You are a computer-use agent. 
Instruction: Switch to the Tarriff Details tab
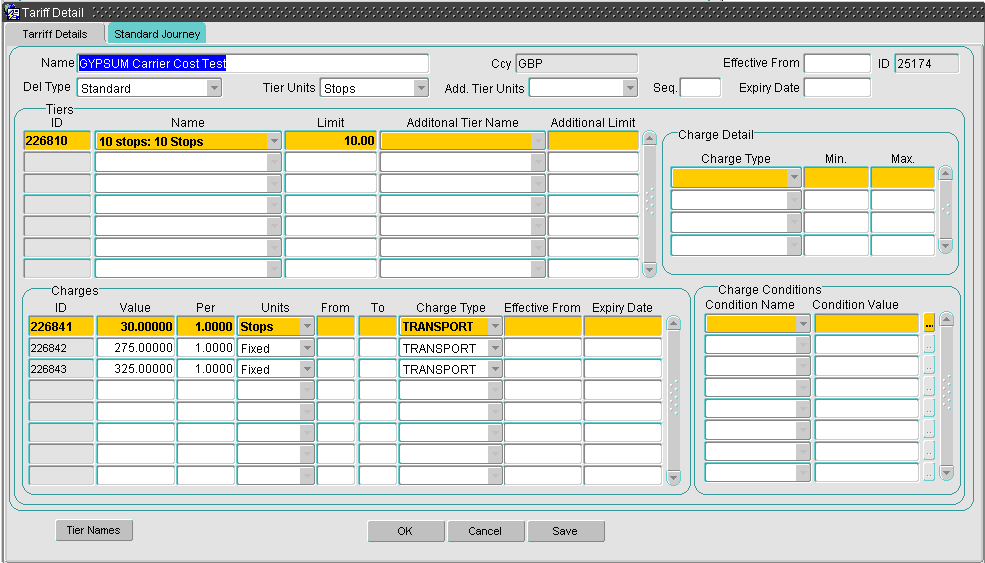pos(55,34)
